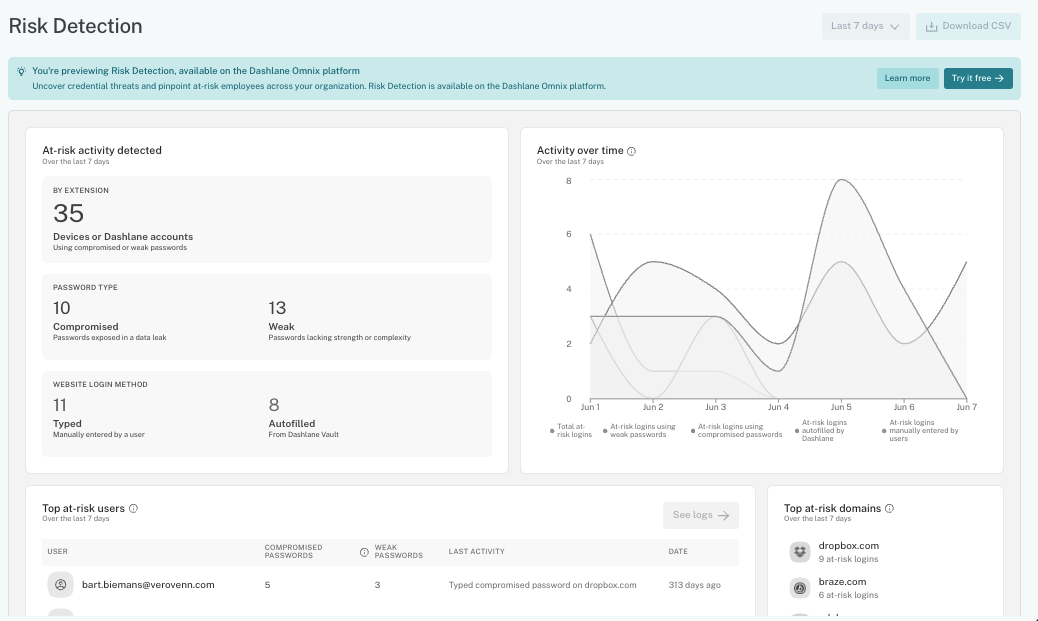The image size is (1038, 621).
Task: Click the info icon beside Top at-risk users
Action: tap(133, 508)
